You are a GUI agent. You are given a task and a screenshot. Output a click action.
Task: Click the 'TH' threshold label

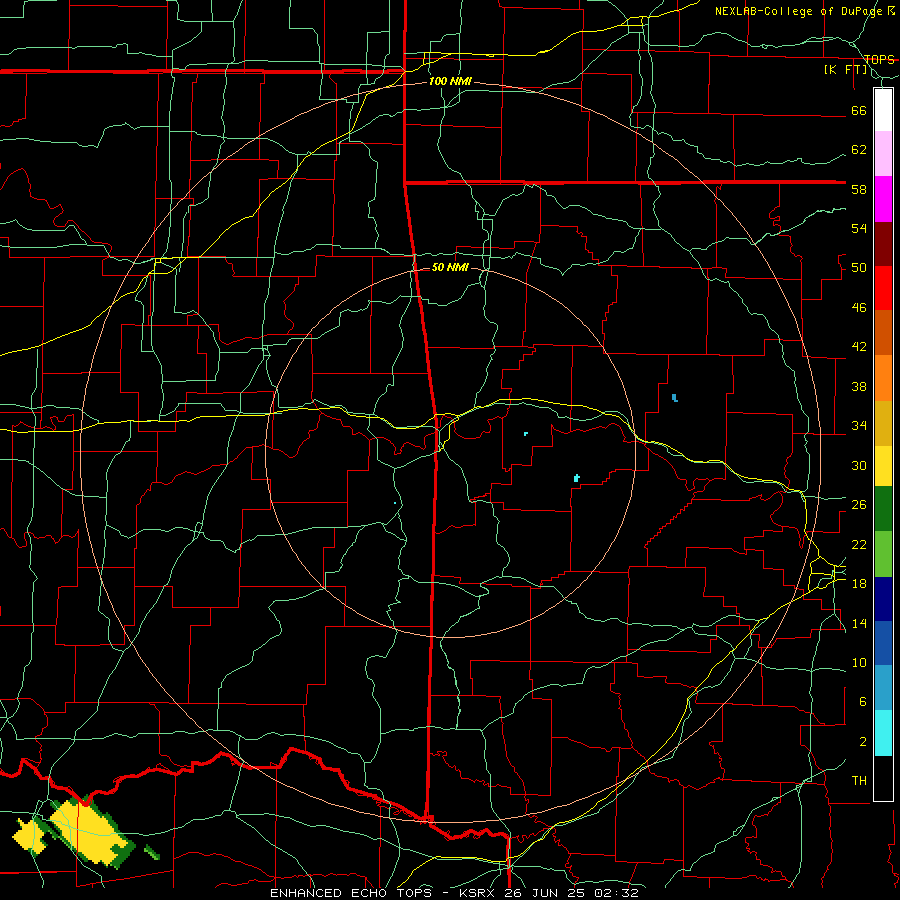(859, 780)
